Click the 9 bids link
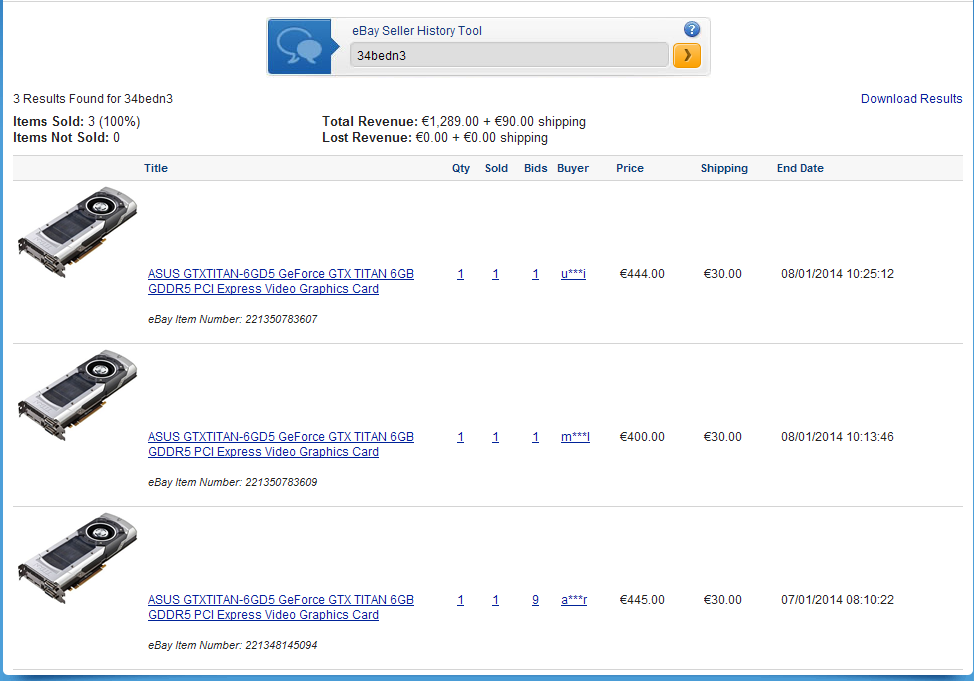Viewport: 974px width, 681px height. pyautogui.click(x=535, y=600)
